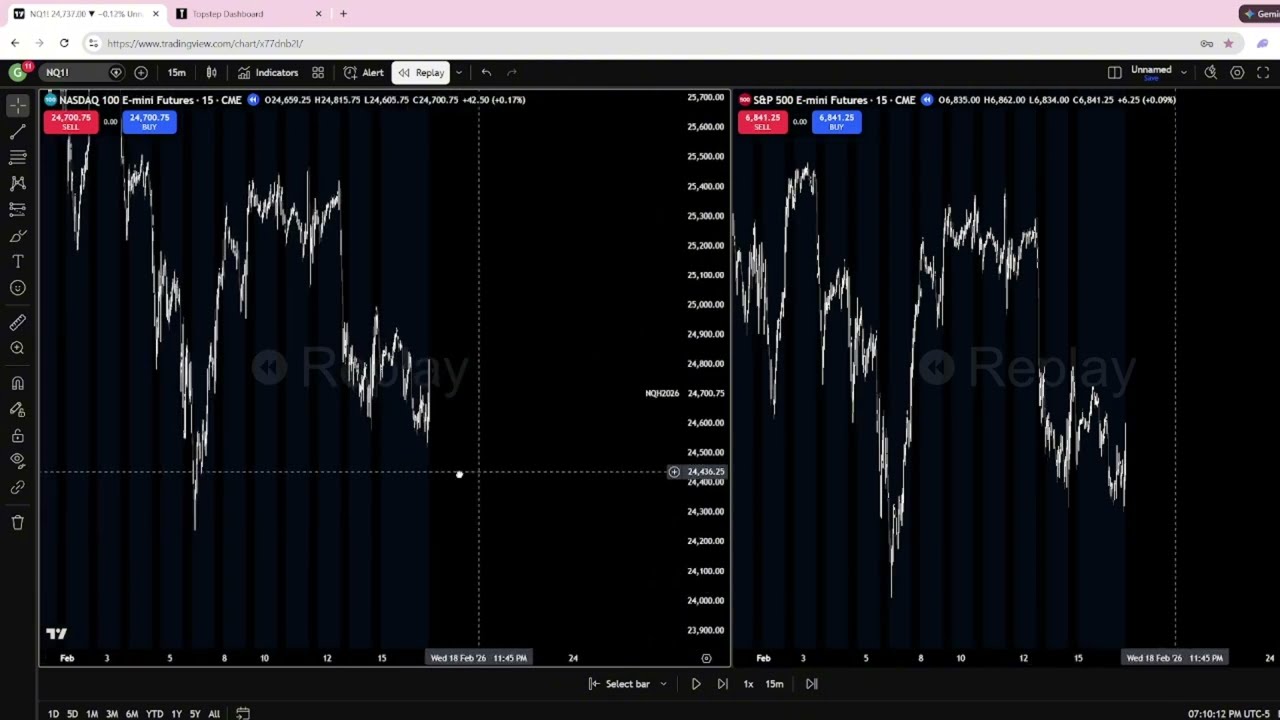
Task: Select the All date range
Action: [214, 714]
